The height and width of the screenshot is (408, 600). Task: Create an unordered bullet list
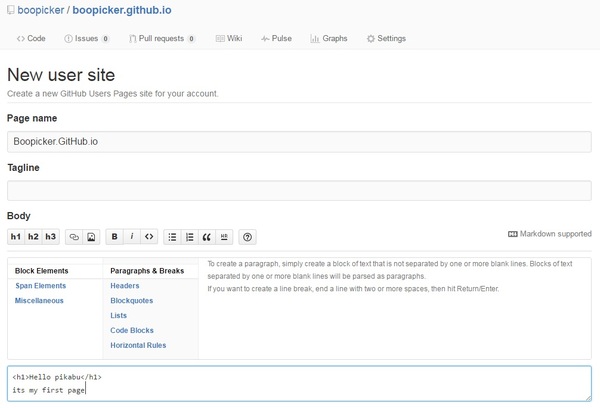(x=173, y=237)
